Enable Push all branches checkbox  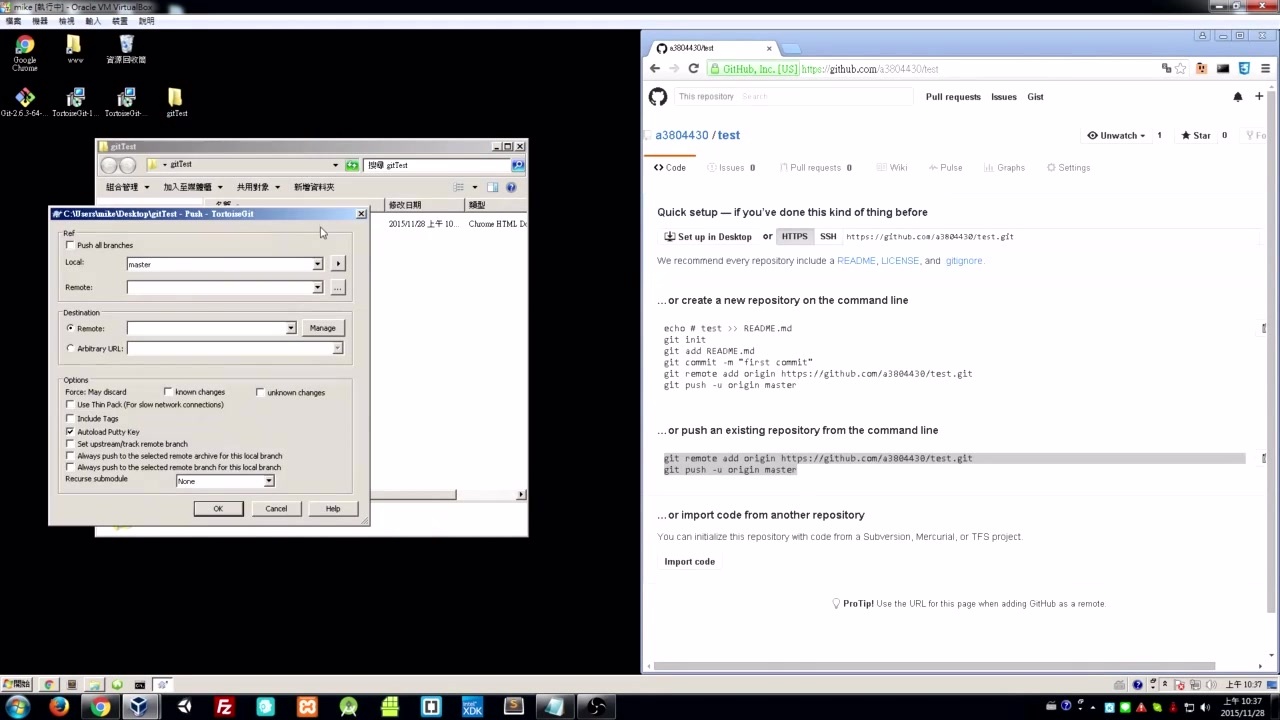(70, 245)
